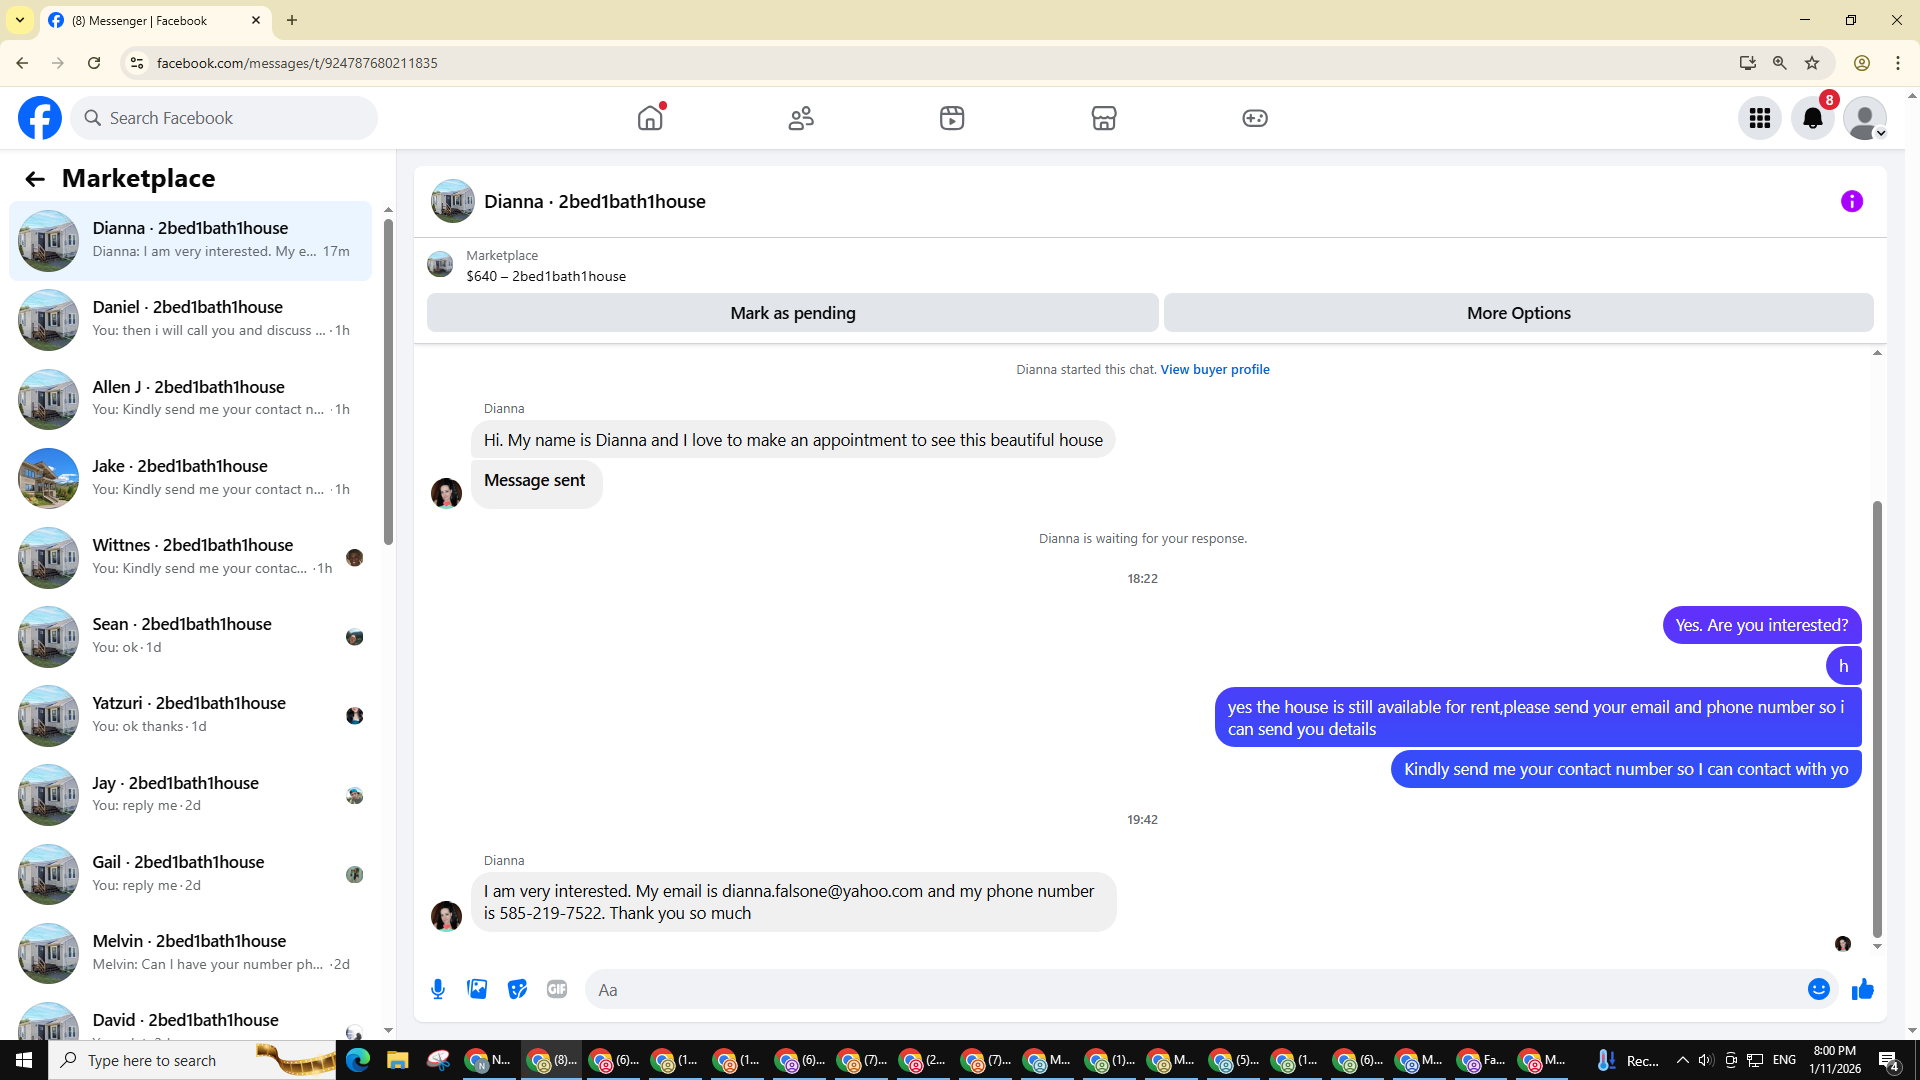Open the Jay conversation
The image size is (1920, 1080).
point(190,796)
